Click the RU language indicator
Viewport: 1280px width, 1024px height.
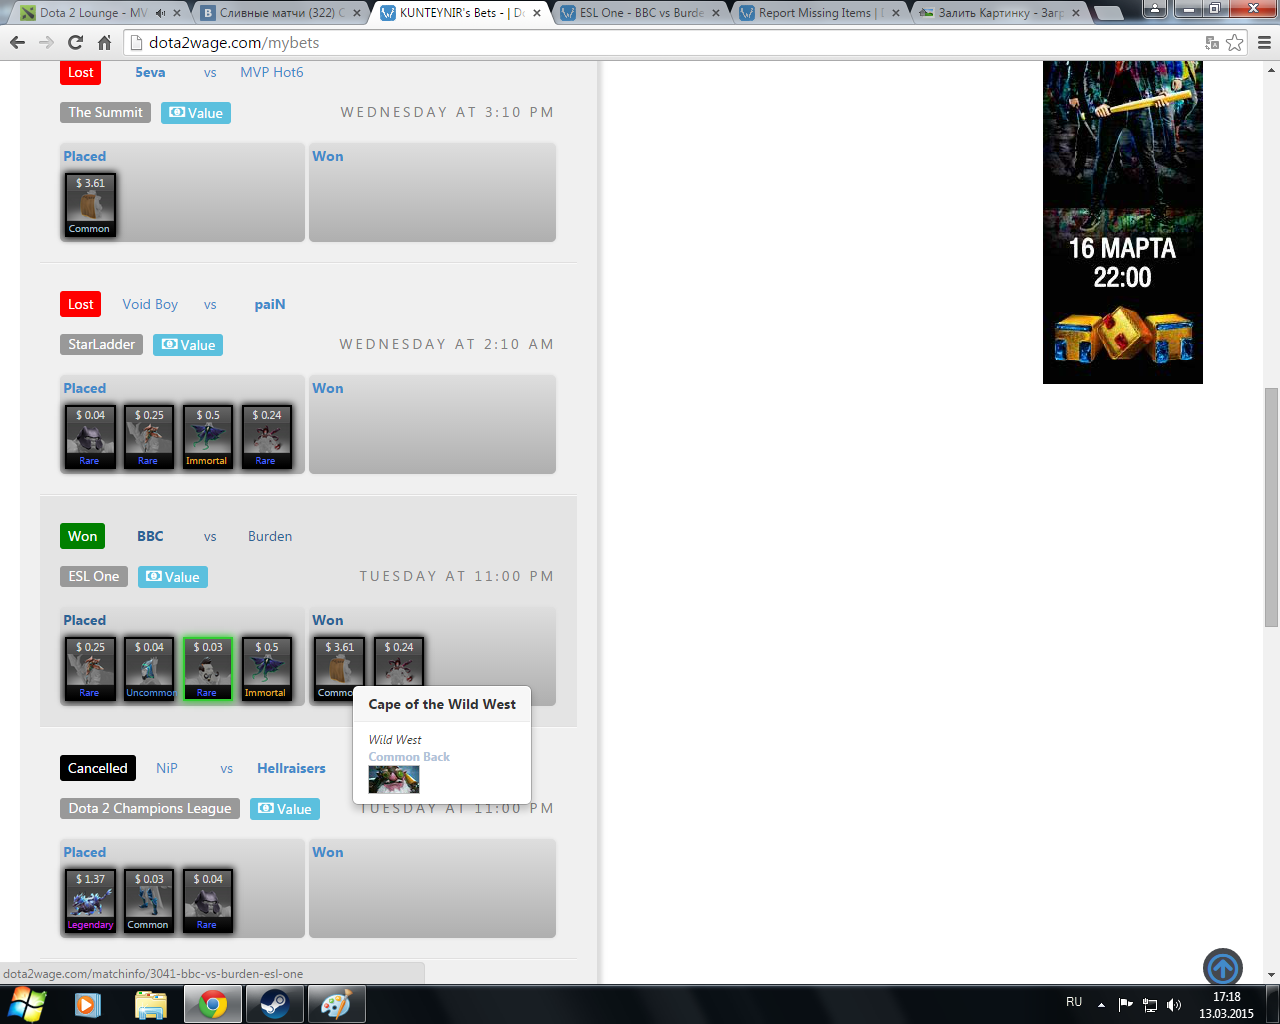coord(1074,1001)
